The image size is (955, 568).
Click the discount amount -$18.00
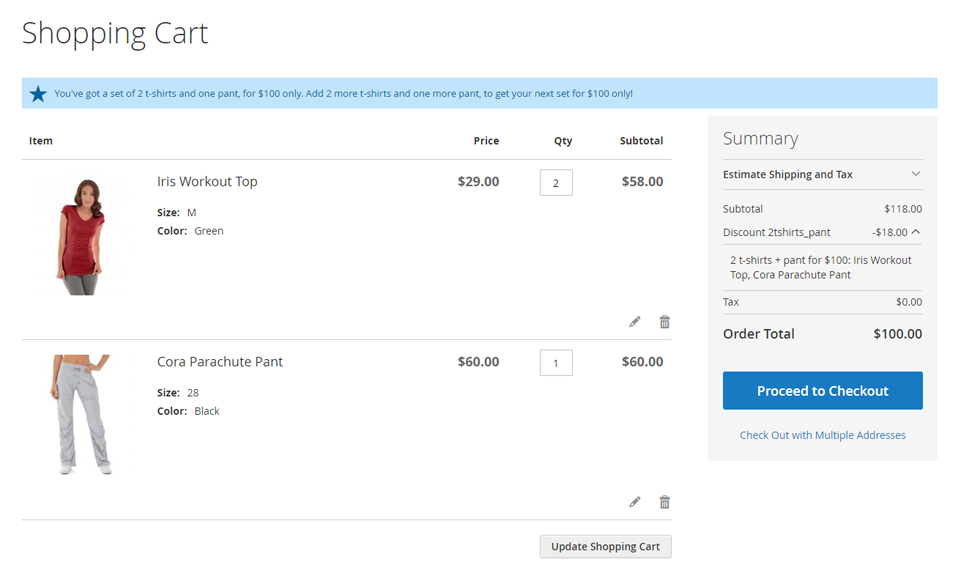[x=889, y=232]
